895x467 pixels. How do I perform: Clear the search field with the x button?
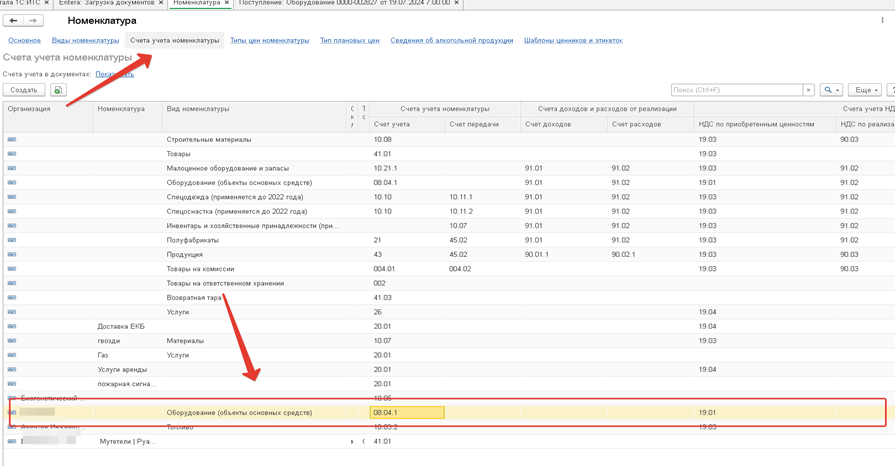click(x=808, y=90)
